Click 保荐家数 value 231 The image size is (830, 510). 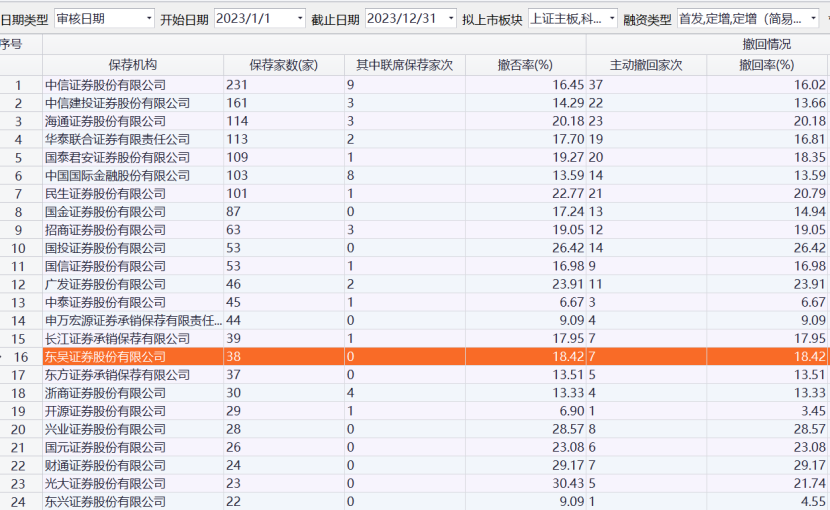click(237, 85)
